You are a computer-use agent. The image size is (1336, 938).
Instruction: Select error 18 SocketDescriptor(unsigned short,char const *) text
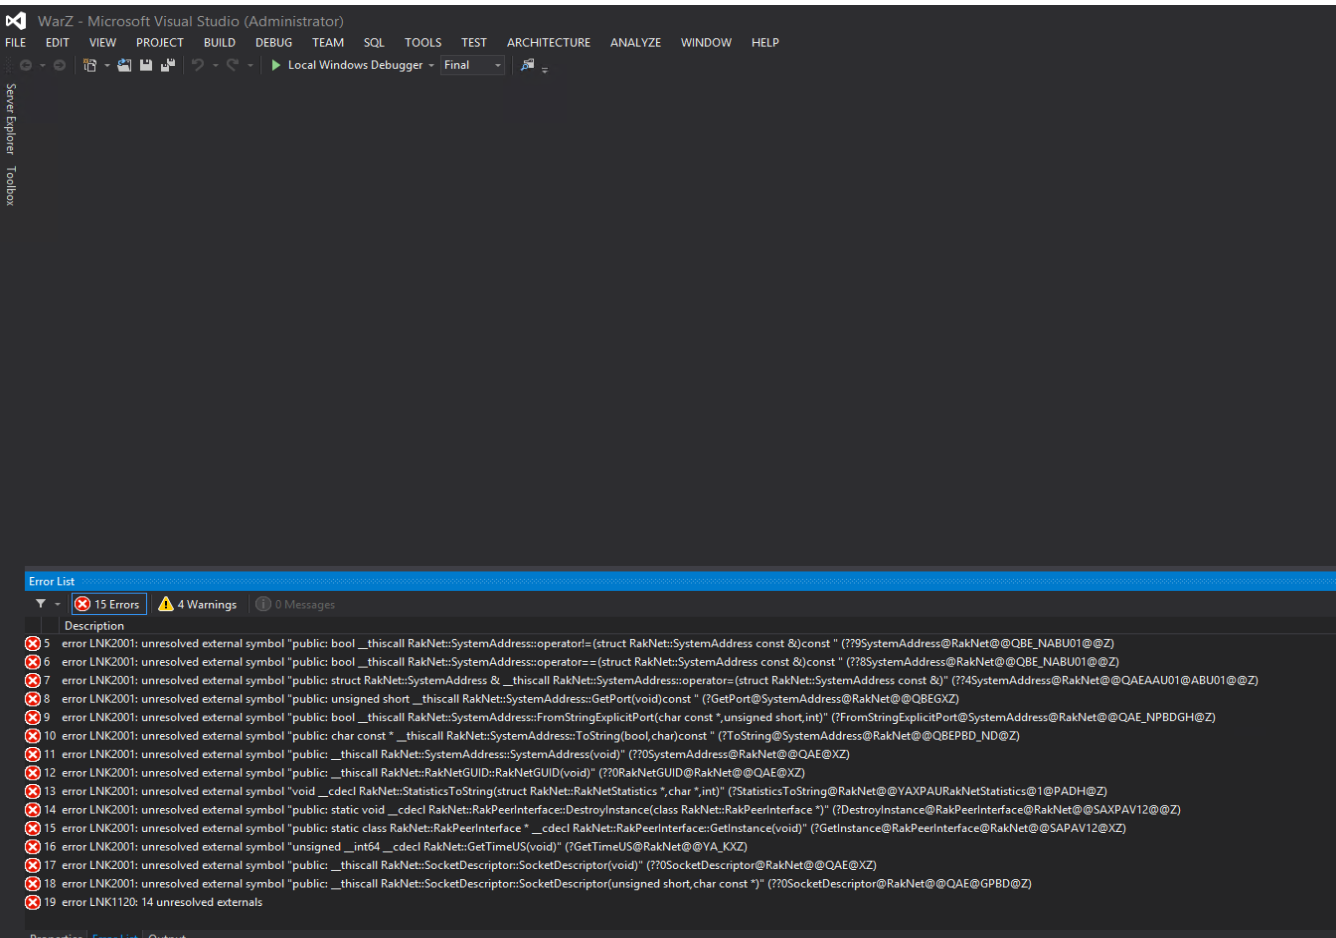(x=546, y=884)
